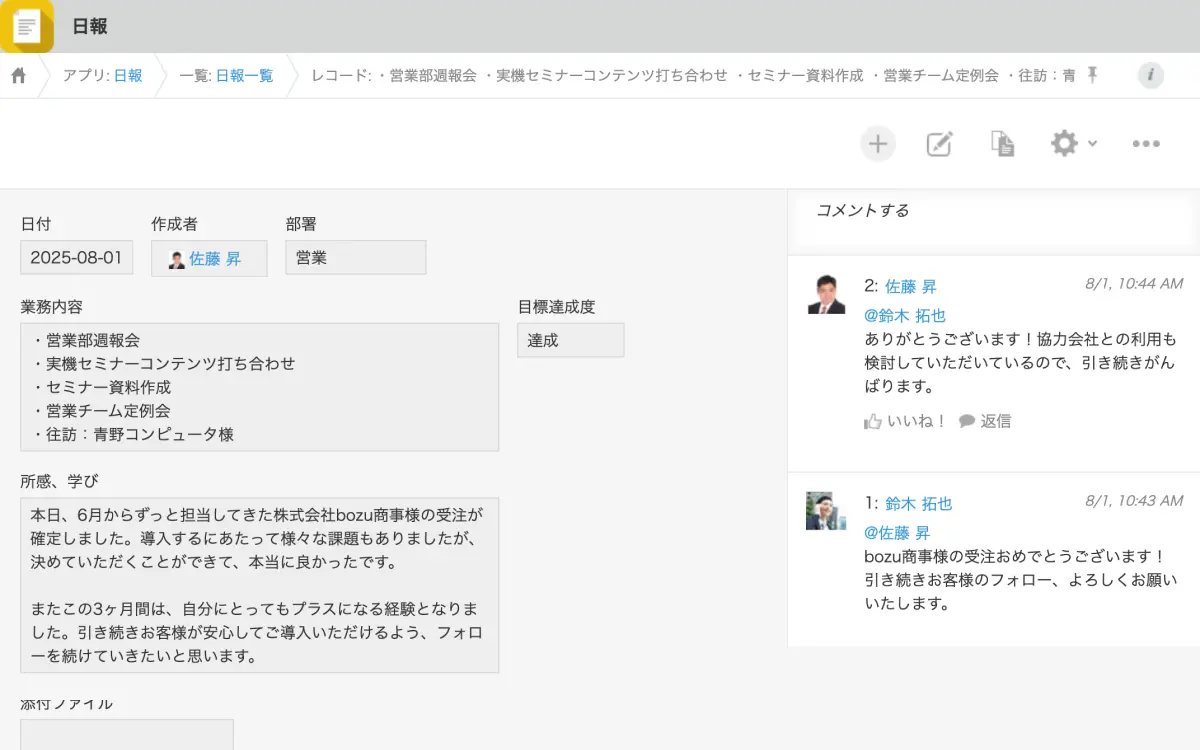Click the コメントする comment input box
The width and height of the screenshot is (1200, 750).
(993, 211)
